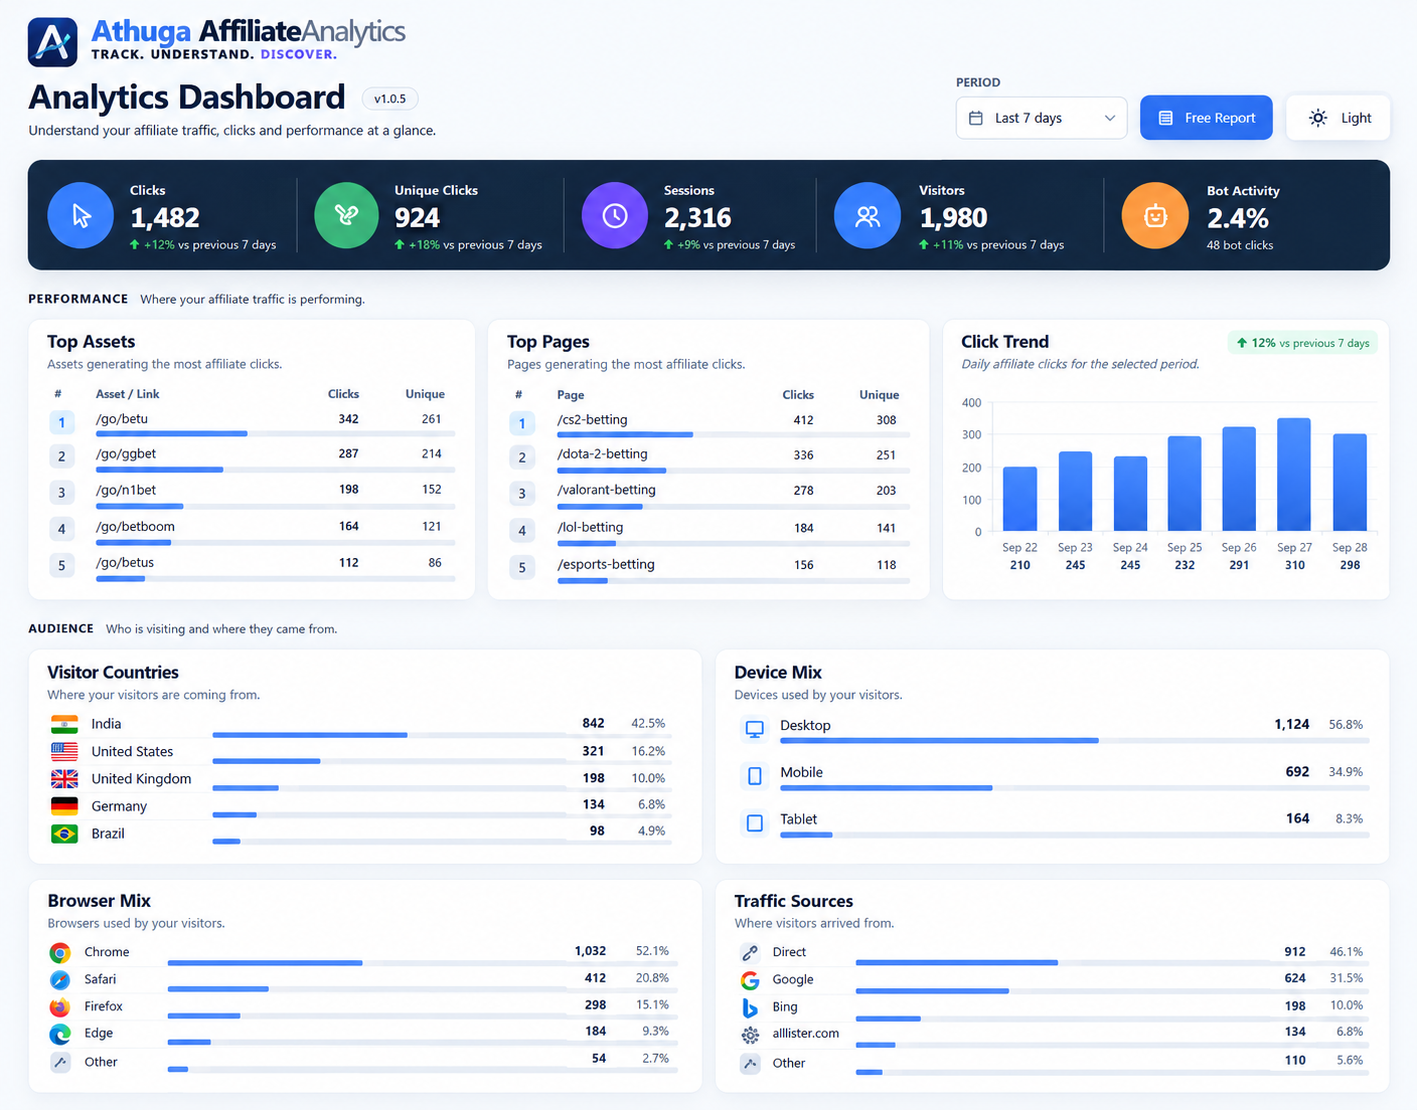Open the /cs2-betting page link

[x=592, y=420]
